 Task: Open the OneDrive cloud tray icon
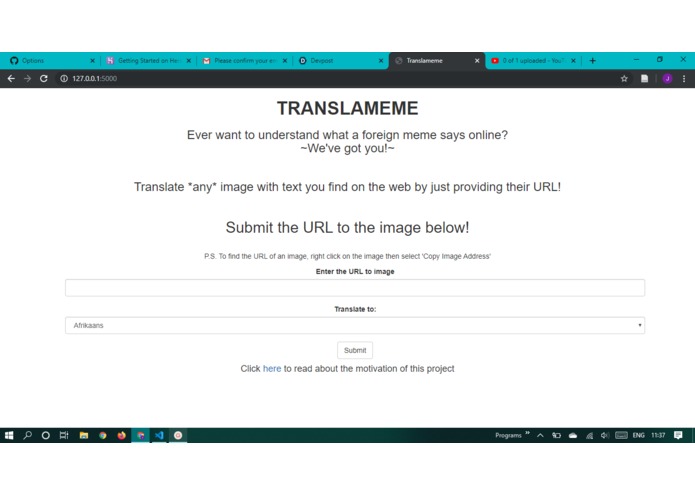click(x=573, y=436)
